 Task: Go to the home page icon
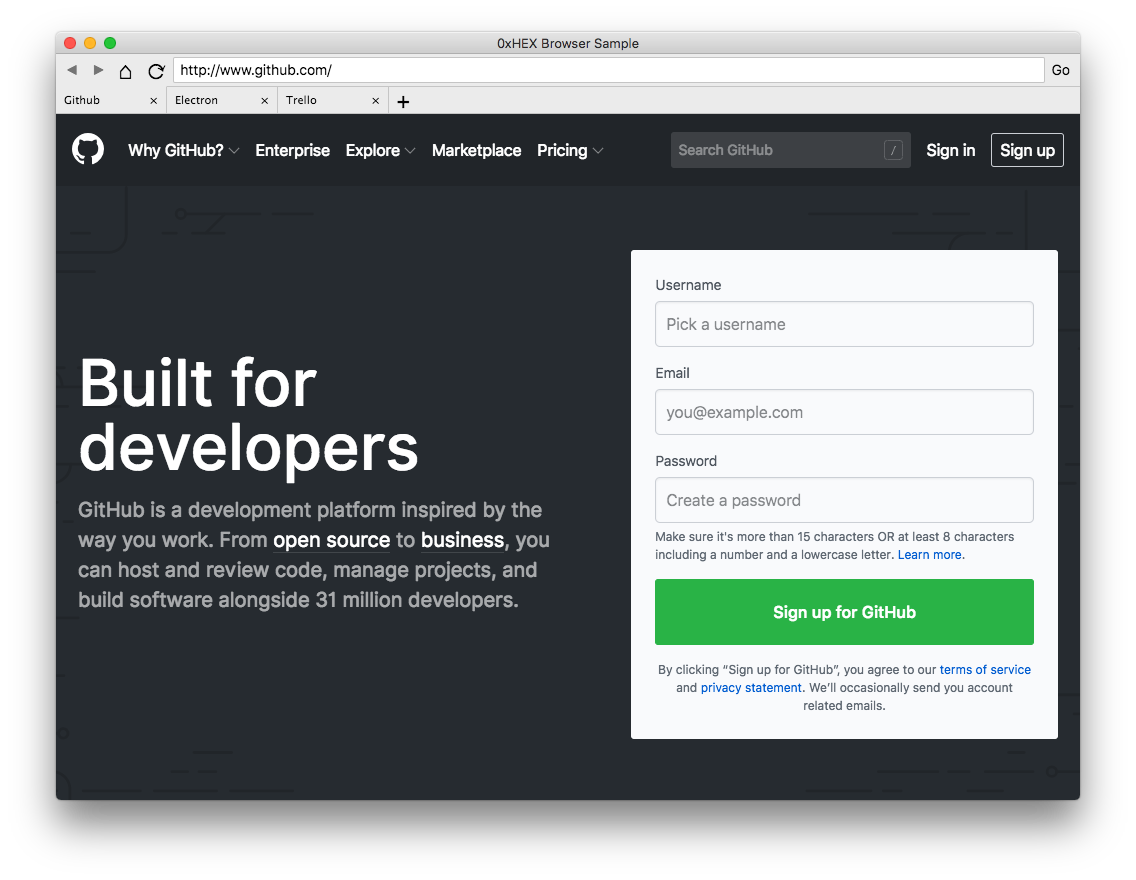coord(125,71)
